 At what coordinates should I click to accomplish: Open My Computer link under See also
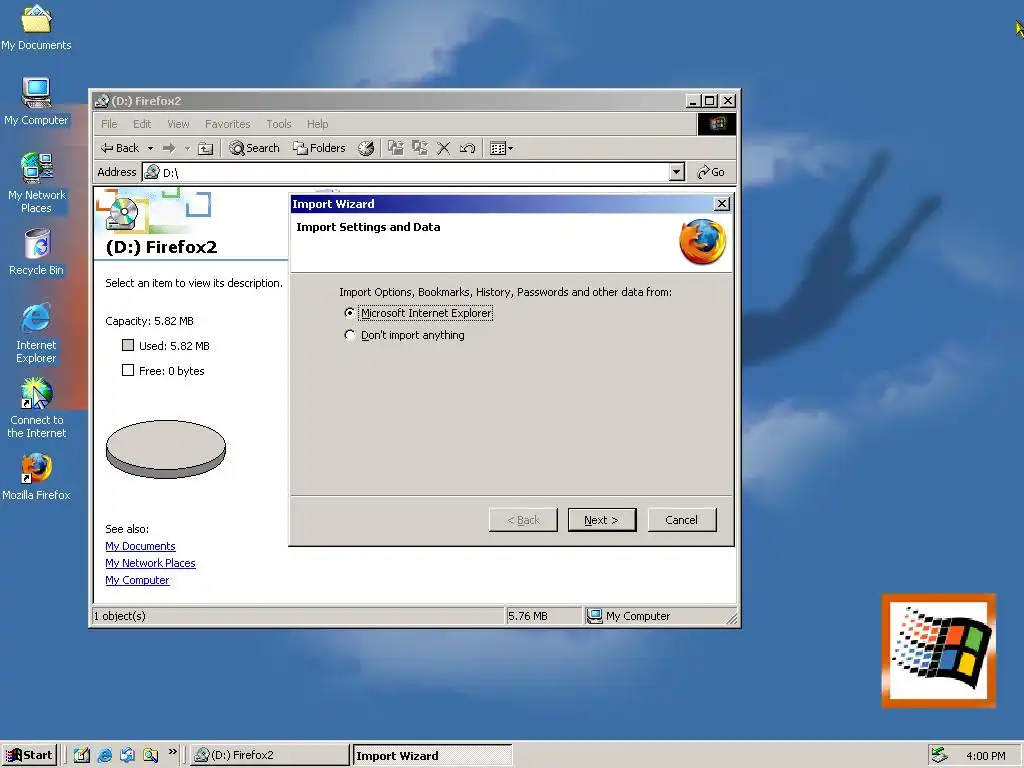[137, 580]
